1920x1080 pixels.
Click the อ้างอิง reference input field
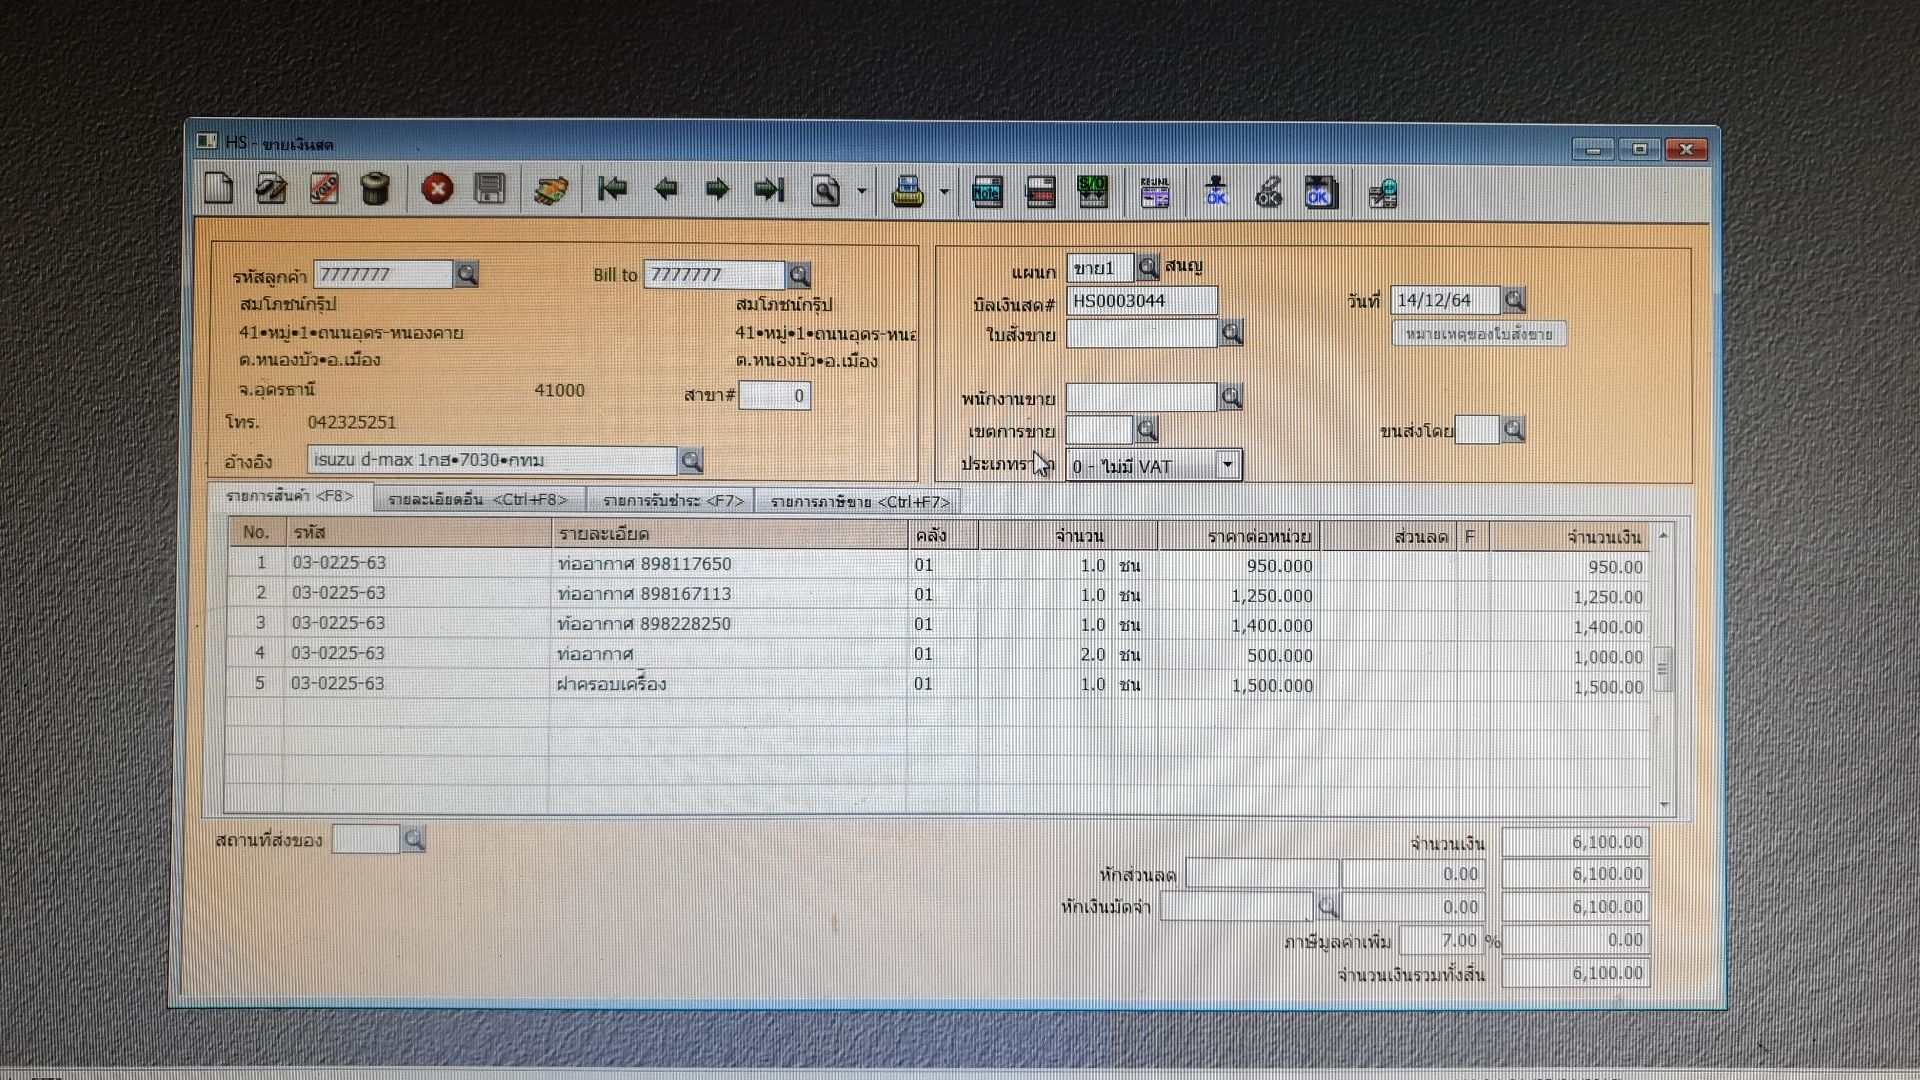[x=492, y=460]
